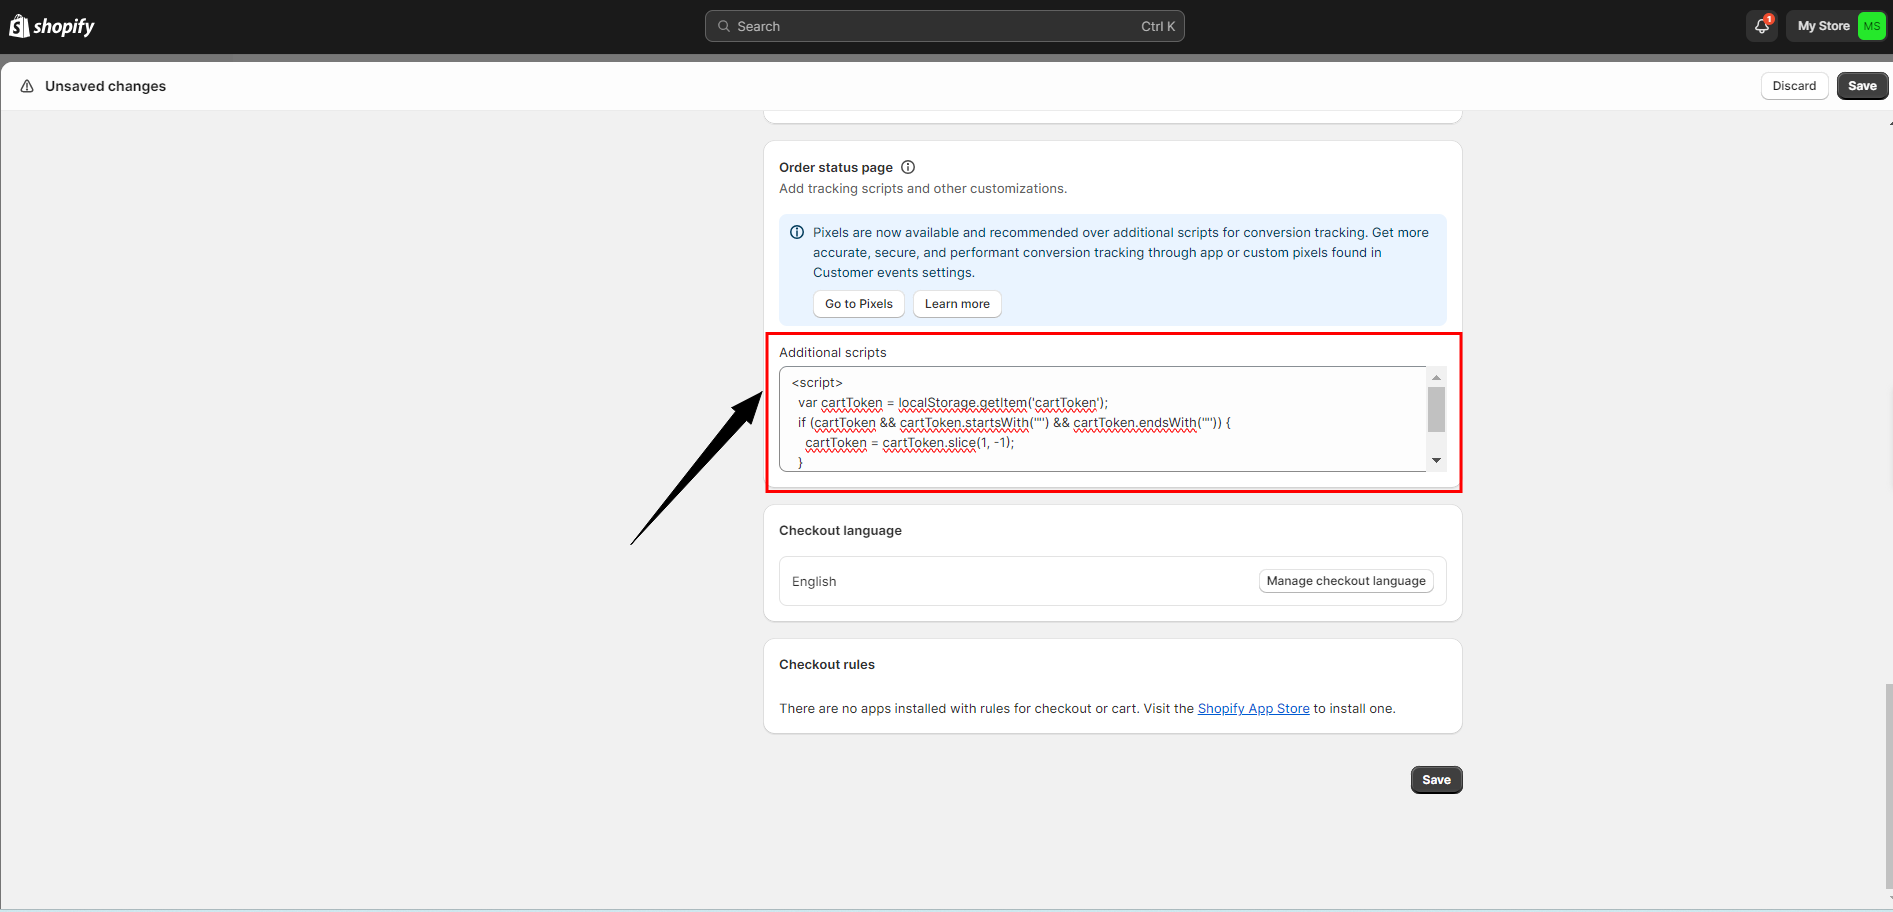Click the Additional scripts scrollbar thumb
Image resolution: width=1893 pixels, height=912 pixels.
click(1436, 409)
